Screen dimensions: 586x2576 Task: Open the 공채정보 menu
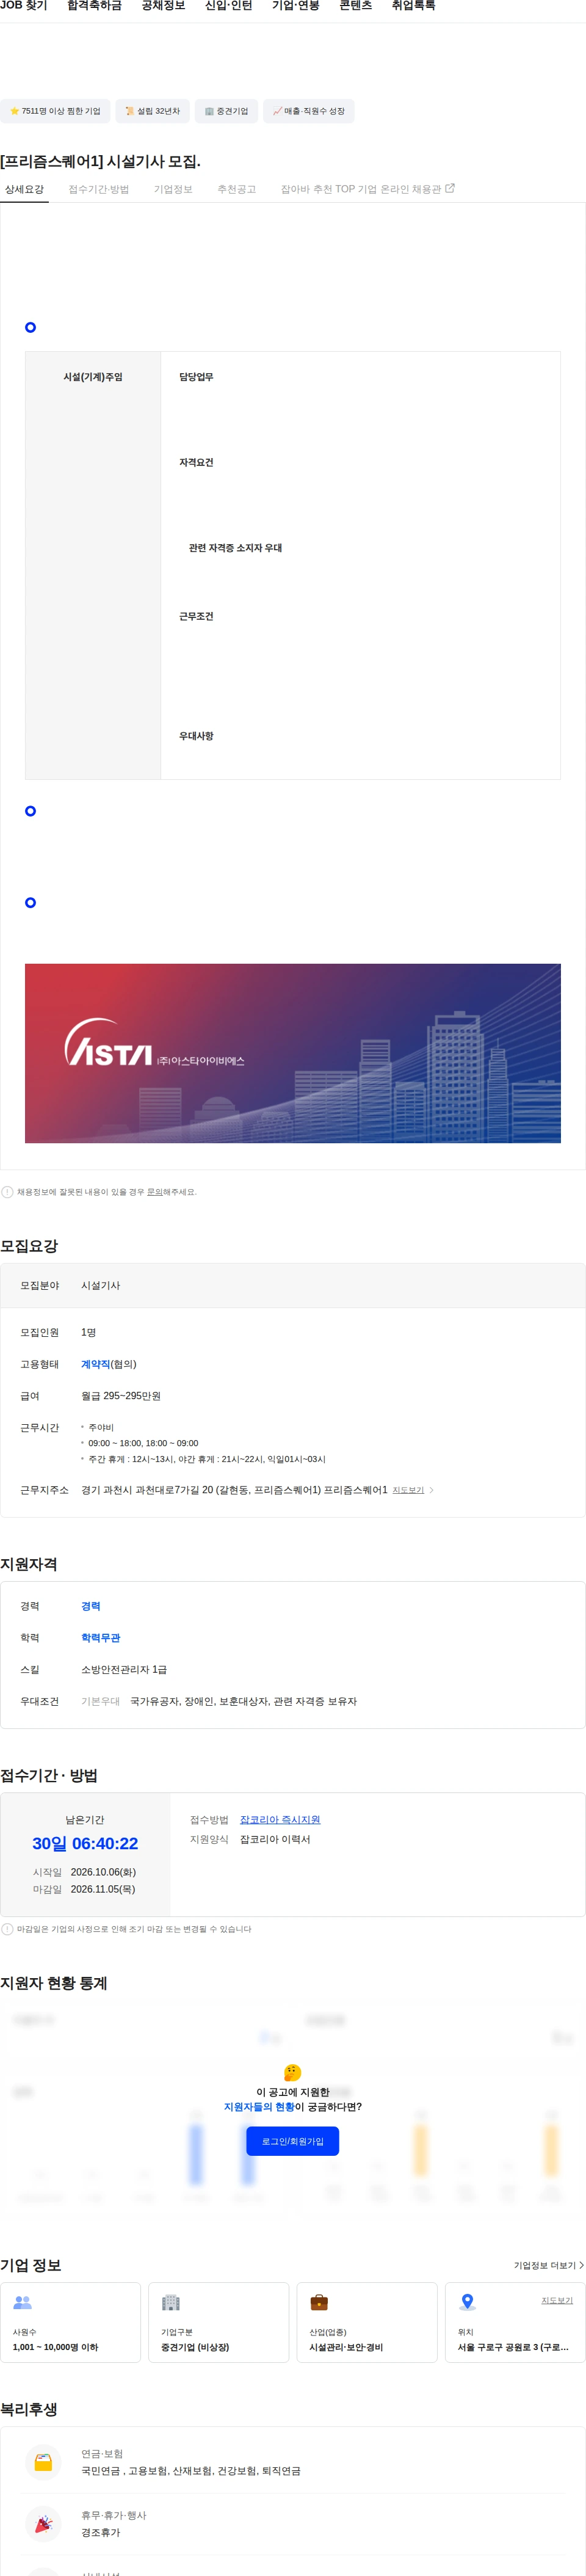point(163,6)
